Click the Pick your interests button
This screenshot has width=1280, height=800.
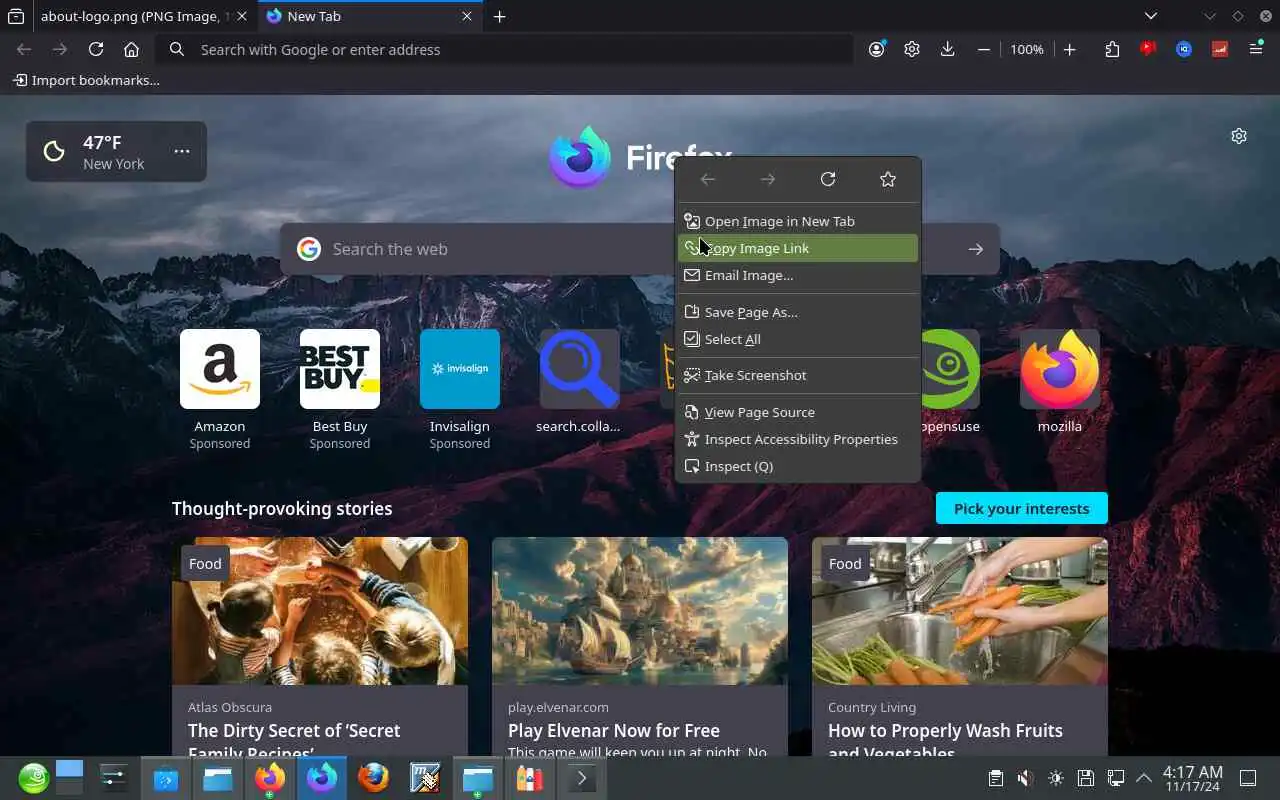pos(1022,508)
